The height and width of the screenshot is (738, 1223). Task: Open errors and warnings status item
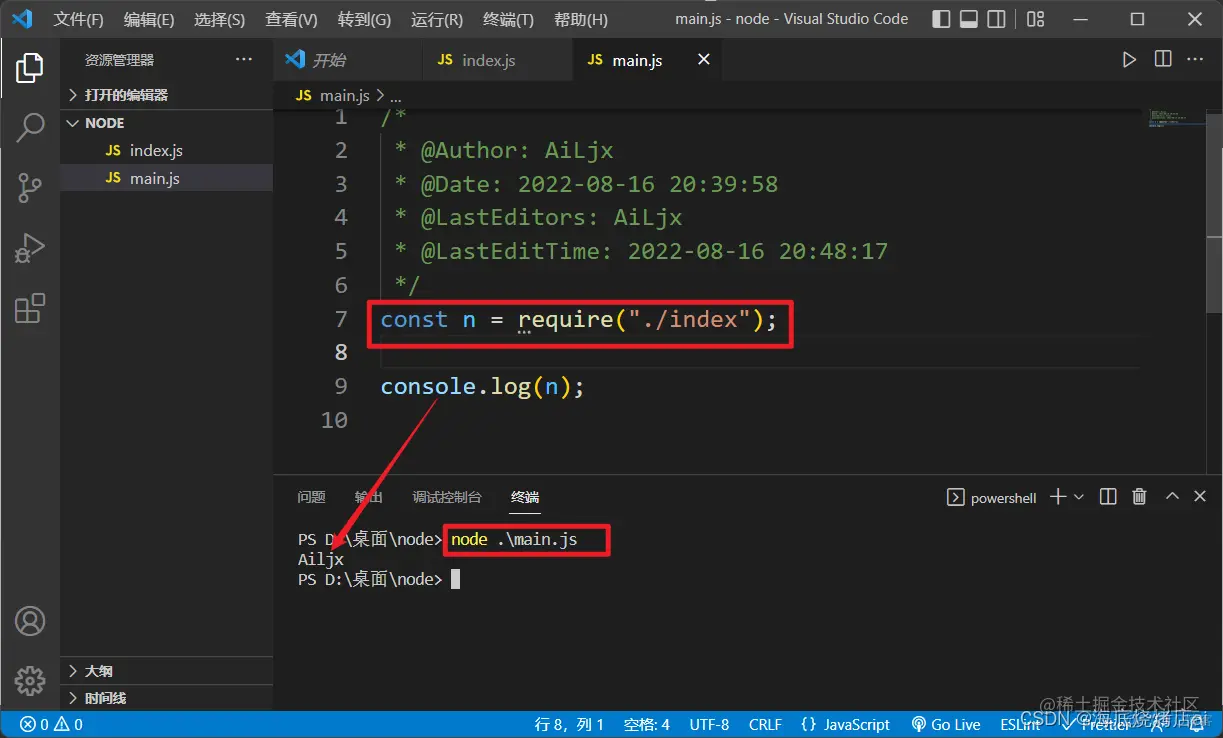click(51, 725)
